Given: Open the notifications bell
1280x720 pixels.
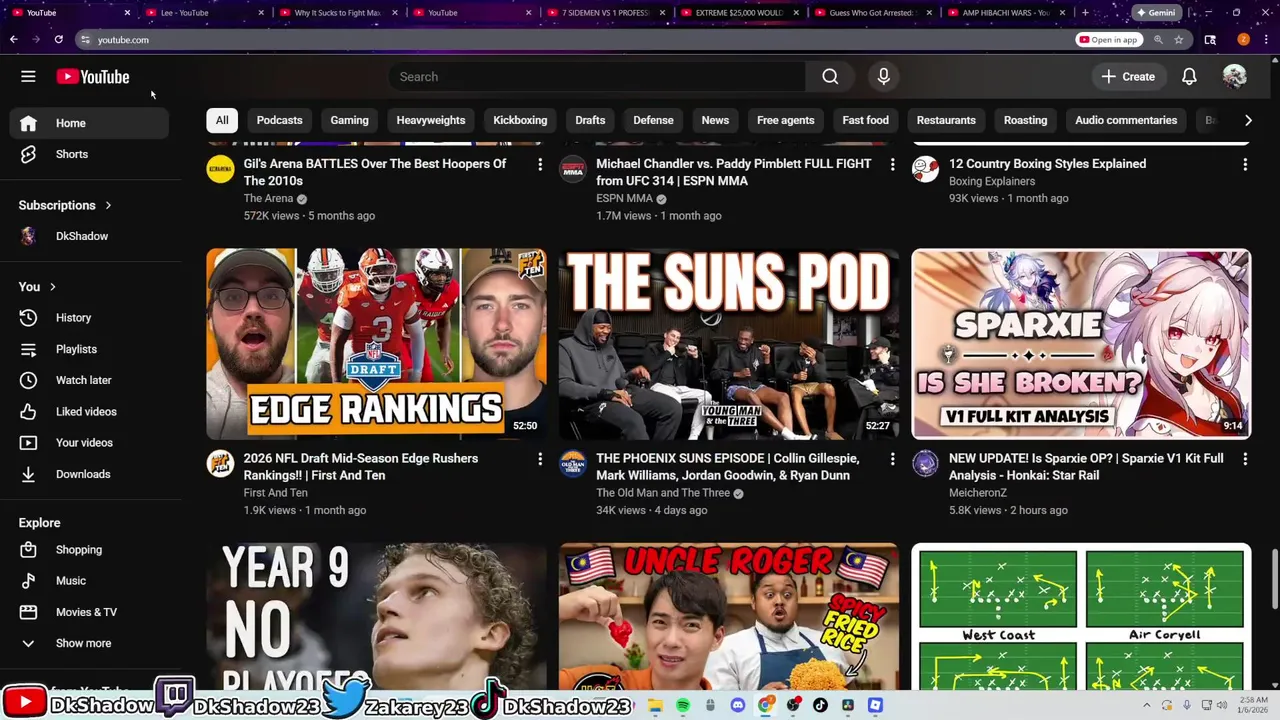Looking at the screenshot, I should click(1189, 77).
